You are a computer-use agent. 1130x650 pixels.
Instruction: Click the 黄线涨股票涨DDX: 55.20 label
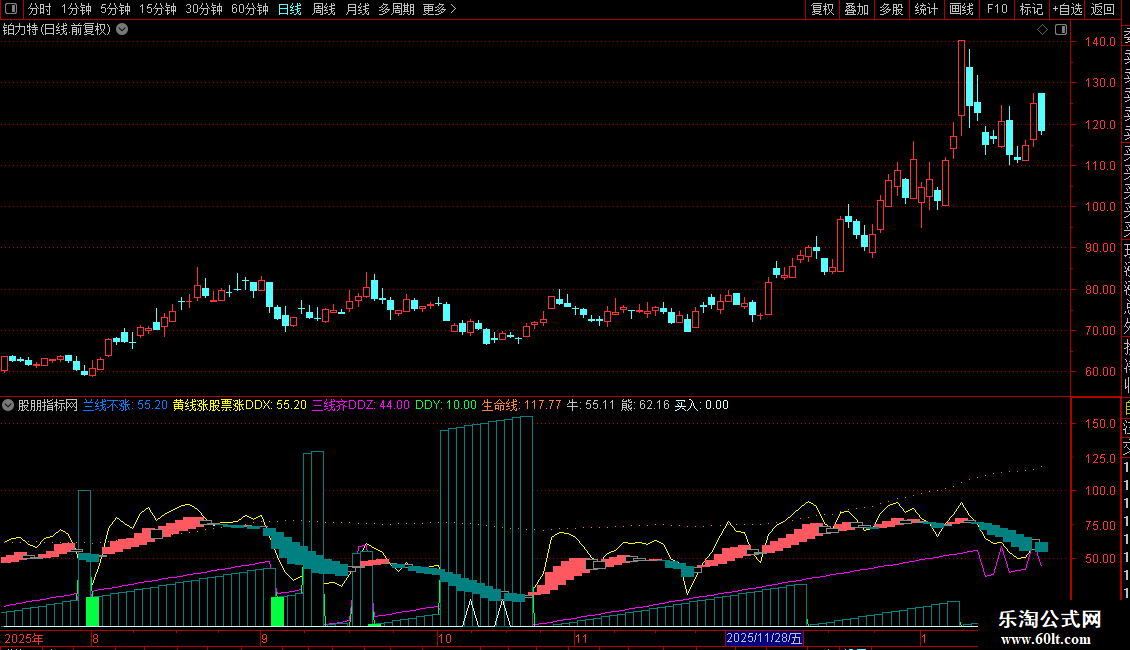pyautogui.click(x=240, y=405)
